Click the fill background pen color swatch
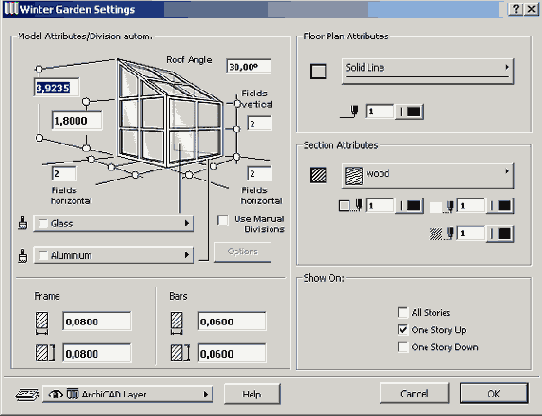 click(x=501, y=206)
